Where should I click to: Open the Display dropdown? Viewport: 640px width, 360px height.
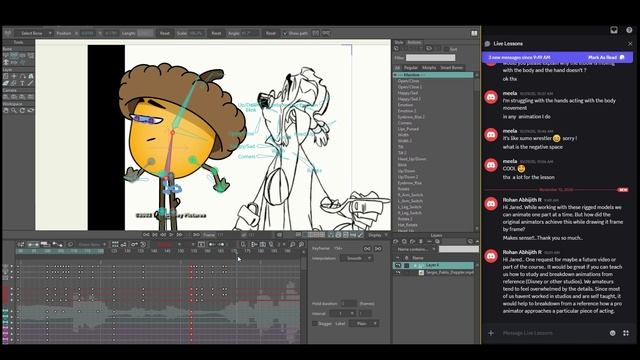378,235
